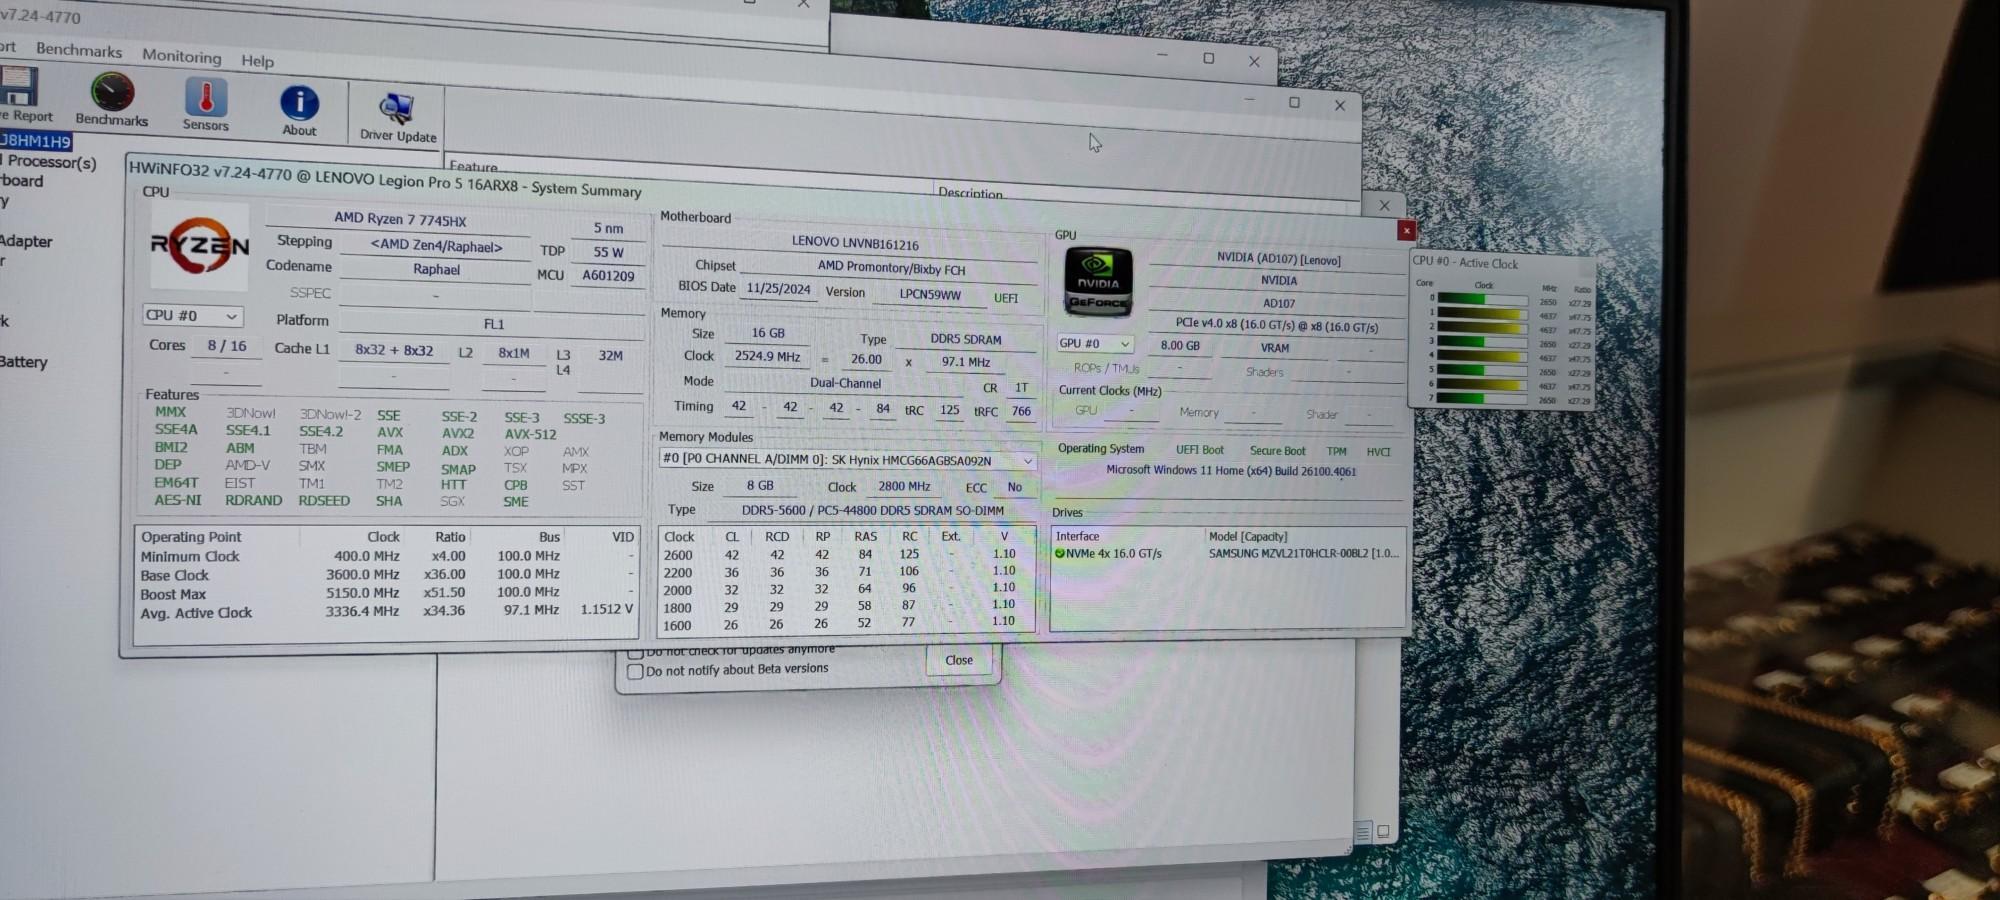Click the Boost Max 5150.0 MHz clock value
Image resolution: width=2000 pixels, height=900 pixels.
(x=365, y=592)
